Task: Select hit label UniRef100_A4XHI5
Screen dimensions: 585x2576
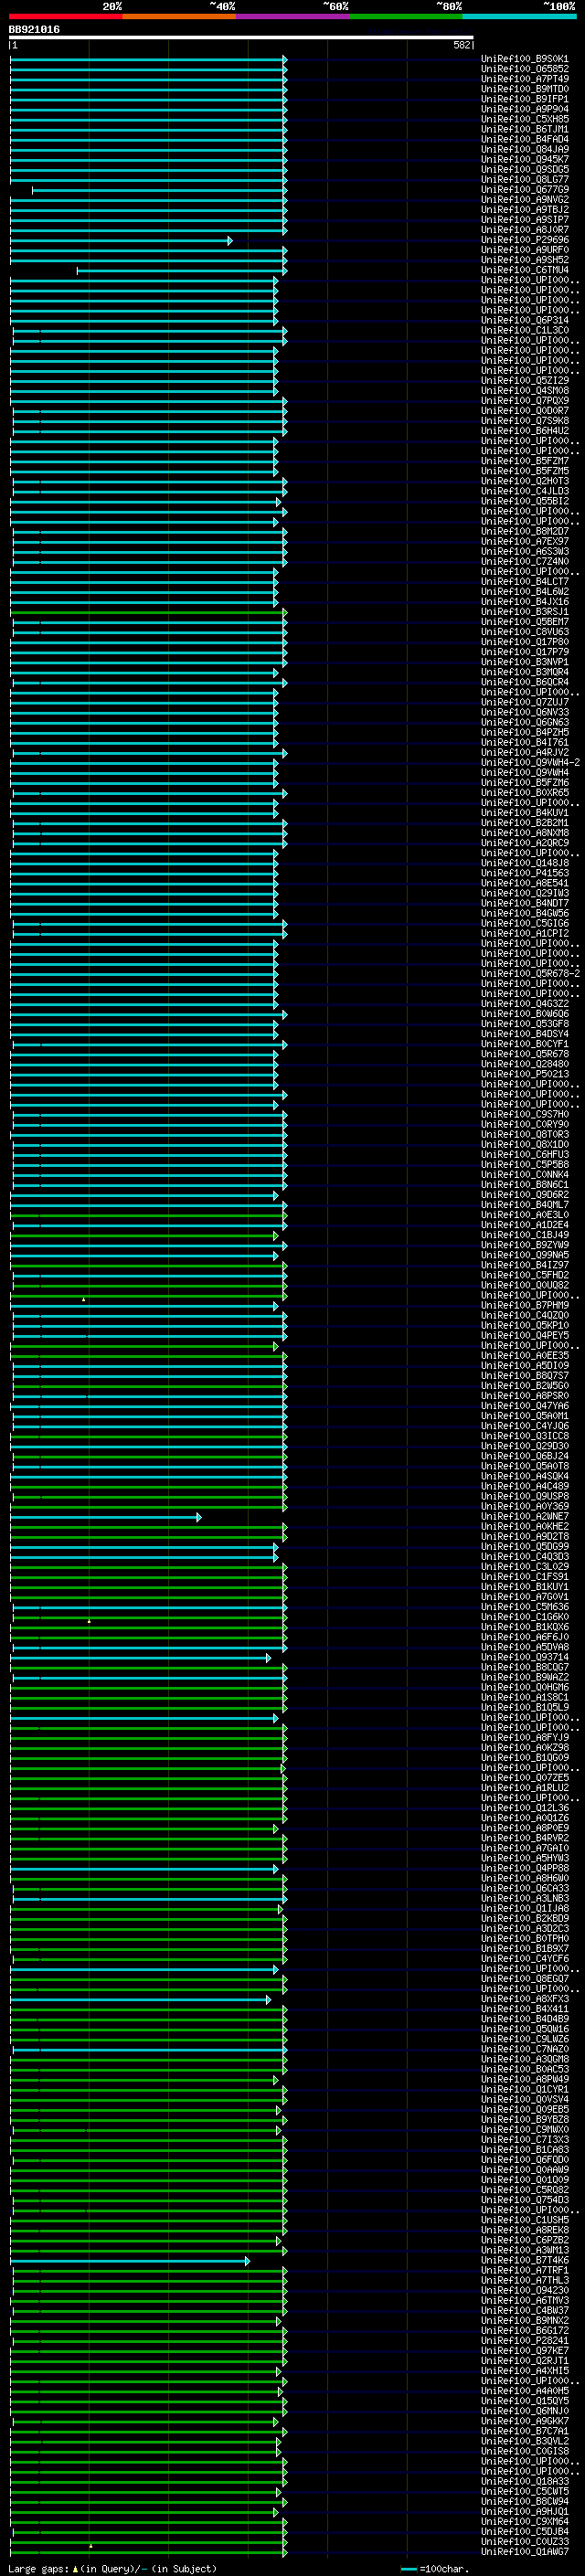Action: tap(524, 2370)
